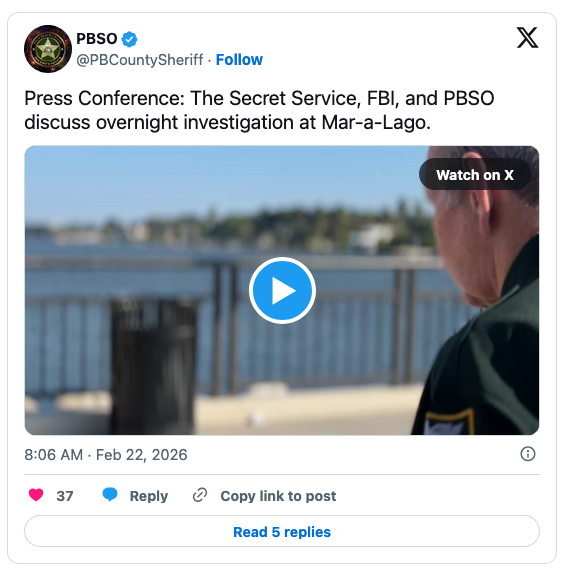Like the post with heart icon
This screenshot has width=567, height=570.
(x=36, y=495)
